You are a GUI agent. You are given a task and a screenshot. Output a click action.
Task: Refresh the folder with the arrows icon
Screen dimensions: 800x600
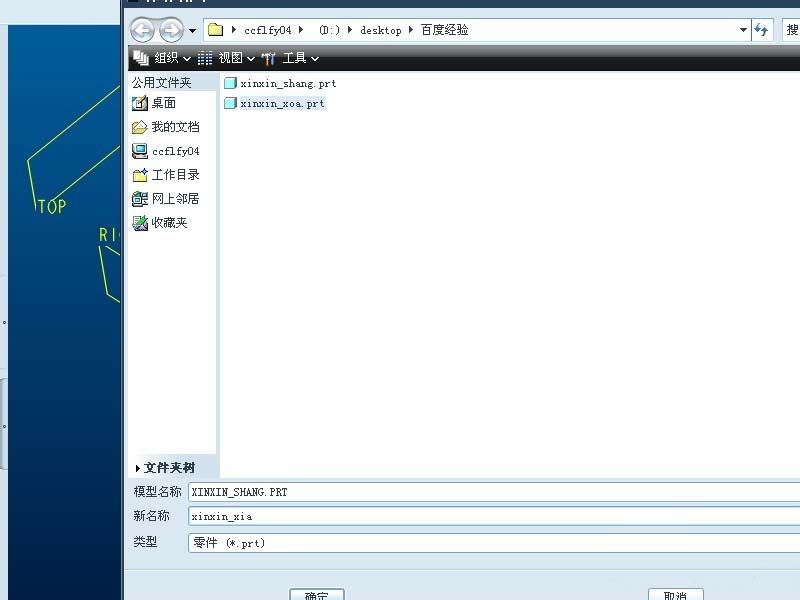click(x=762, y=30)
